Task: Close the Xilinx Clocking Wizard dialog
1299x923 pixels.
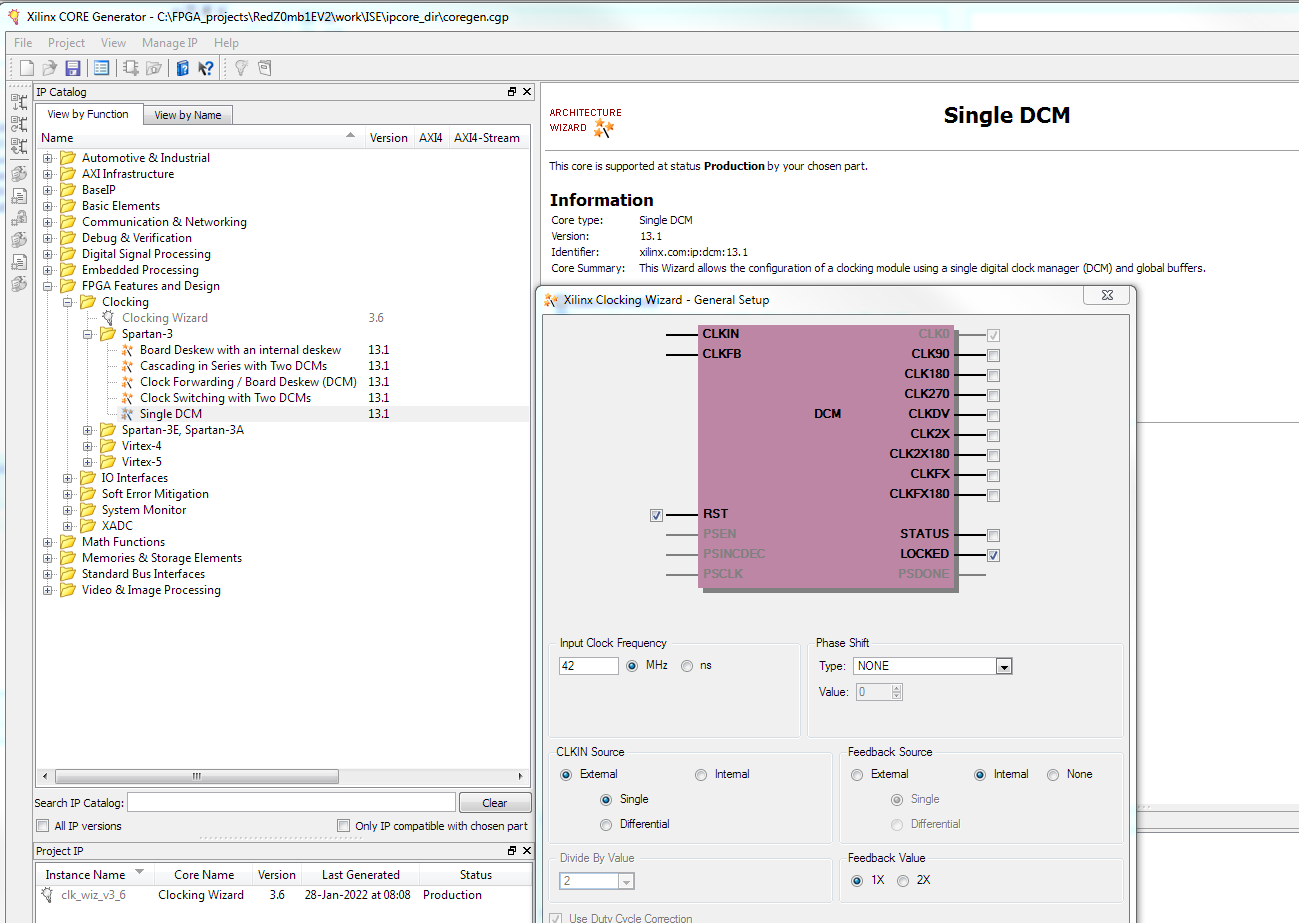Action: point(1108,296)
